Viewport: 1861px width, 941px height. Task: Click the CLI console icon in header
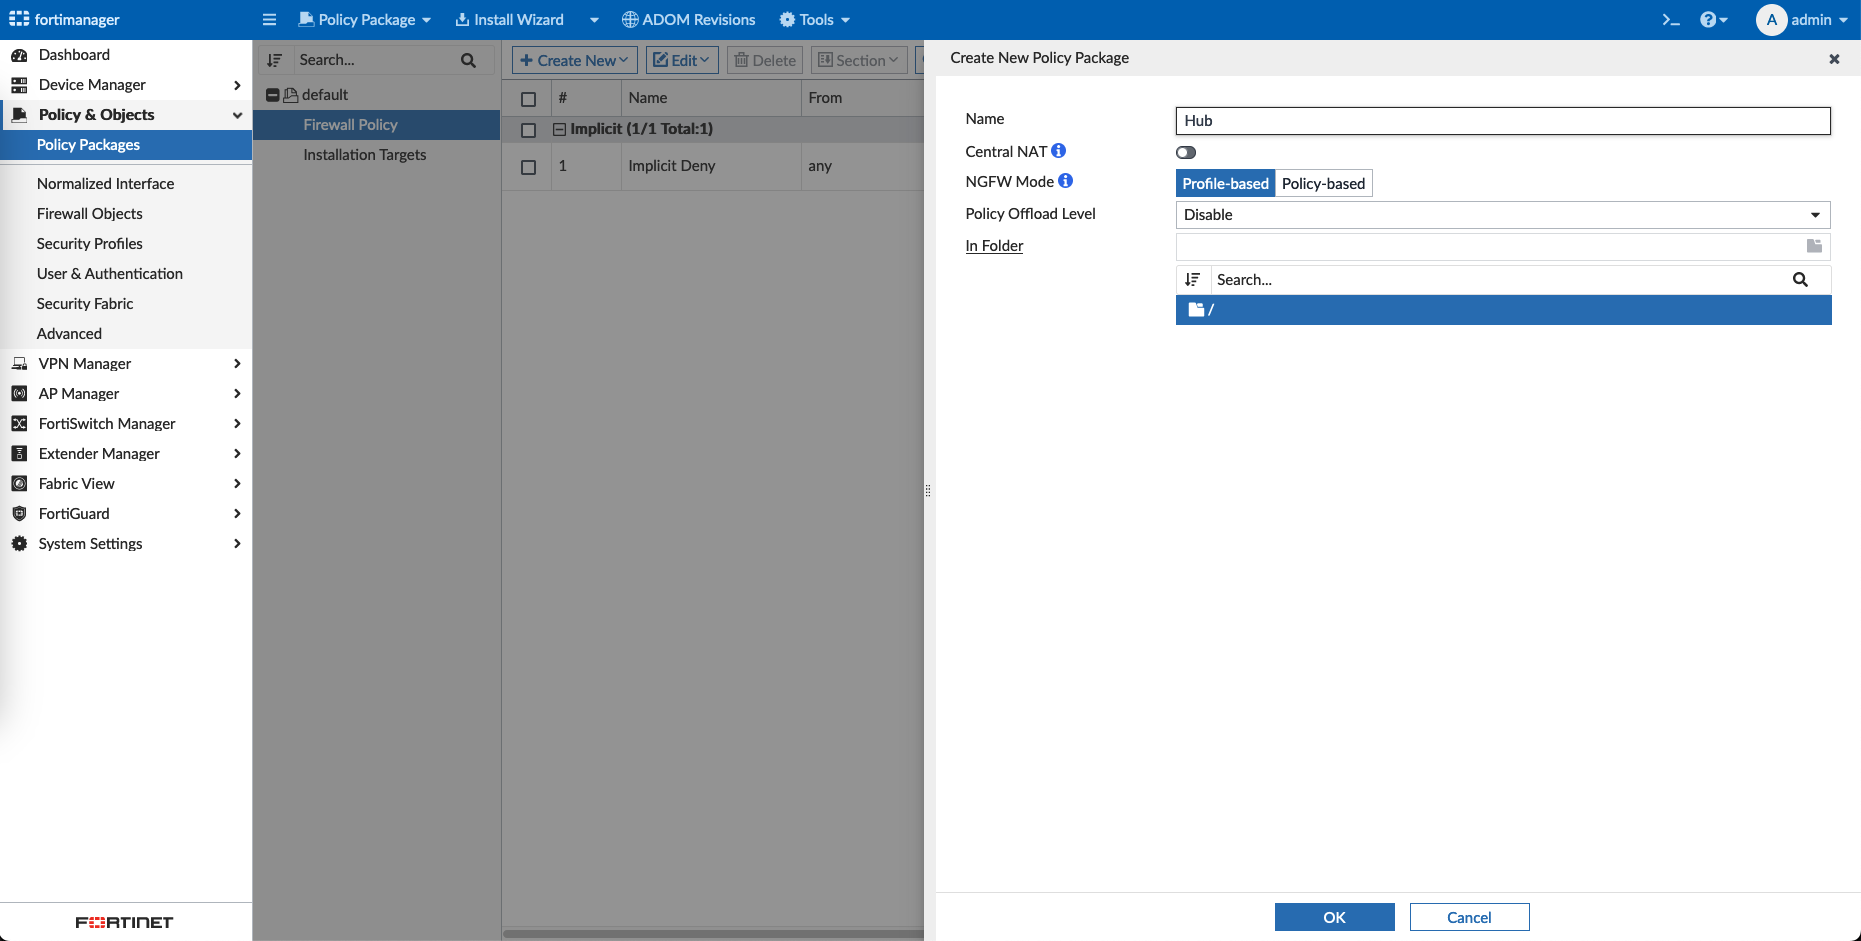click(x=1670, y=20)
